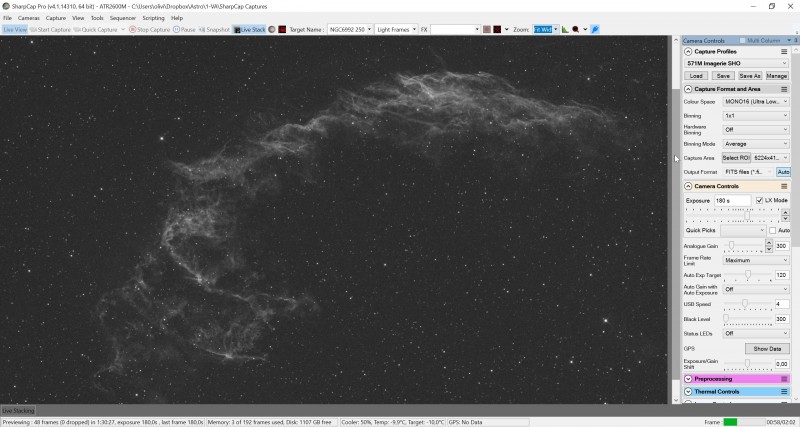Screen dimensions: 800x427
Task: Open the Binning Mode Average dropdown
Action: pyautogui.click(x=756, y=144)
